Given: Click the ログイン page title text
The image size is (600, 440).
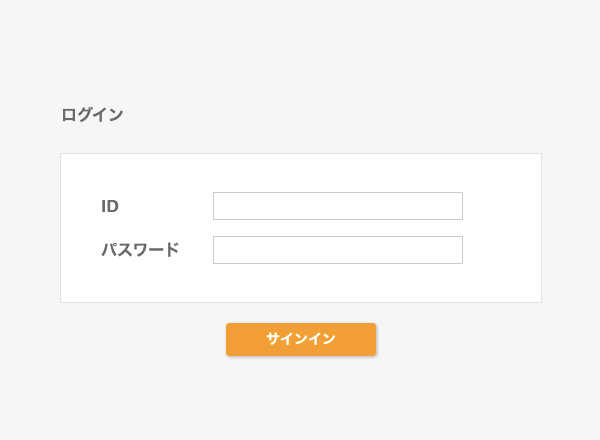Looking at the screenshot, I should 92,115.
